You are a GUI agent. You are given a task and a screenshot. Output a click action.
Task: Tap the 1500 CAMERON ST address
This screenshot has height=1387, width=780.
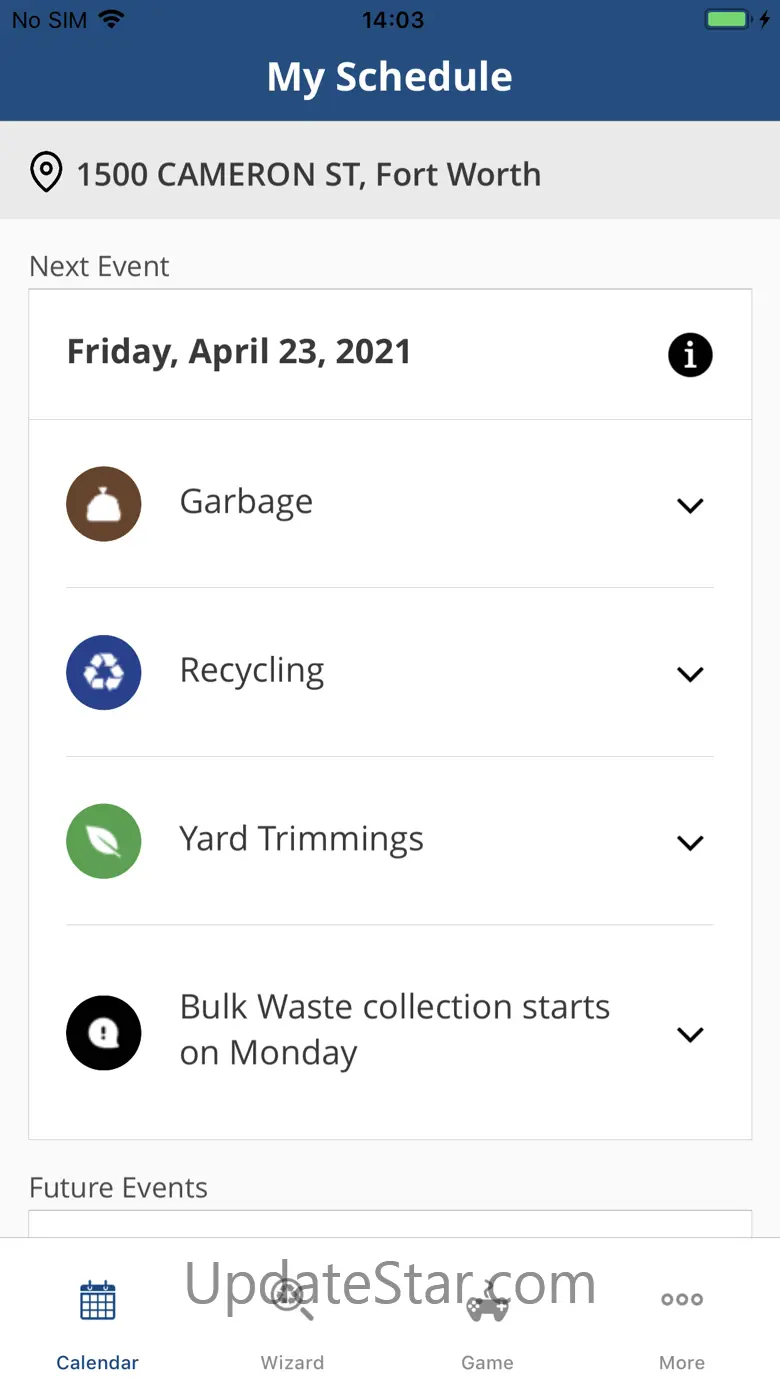tap(309, 175)
